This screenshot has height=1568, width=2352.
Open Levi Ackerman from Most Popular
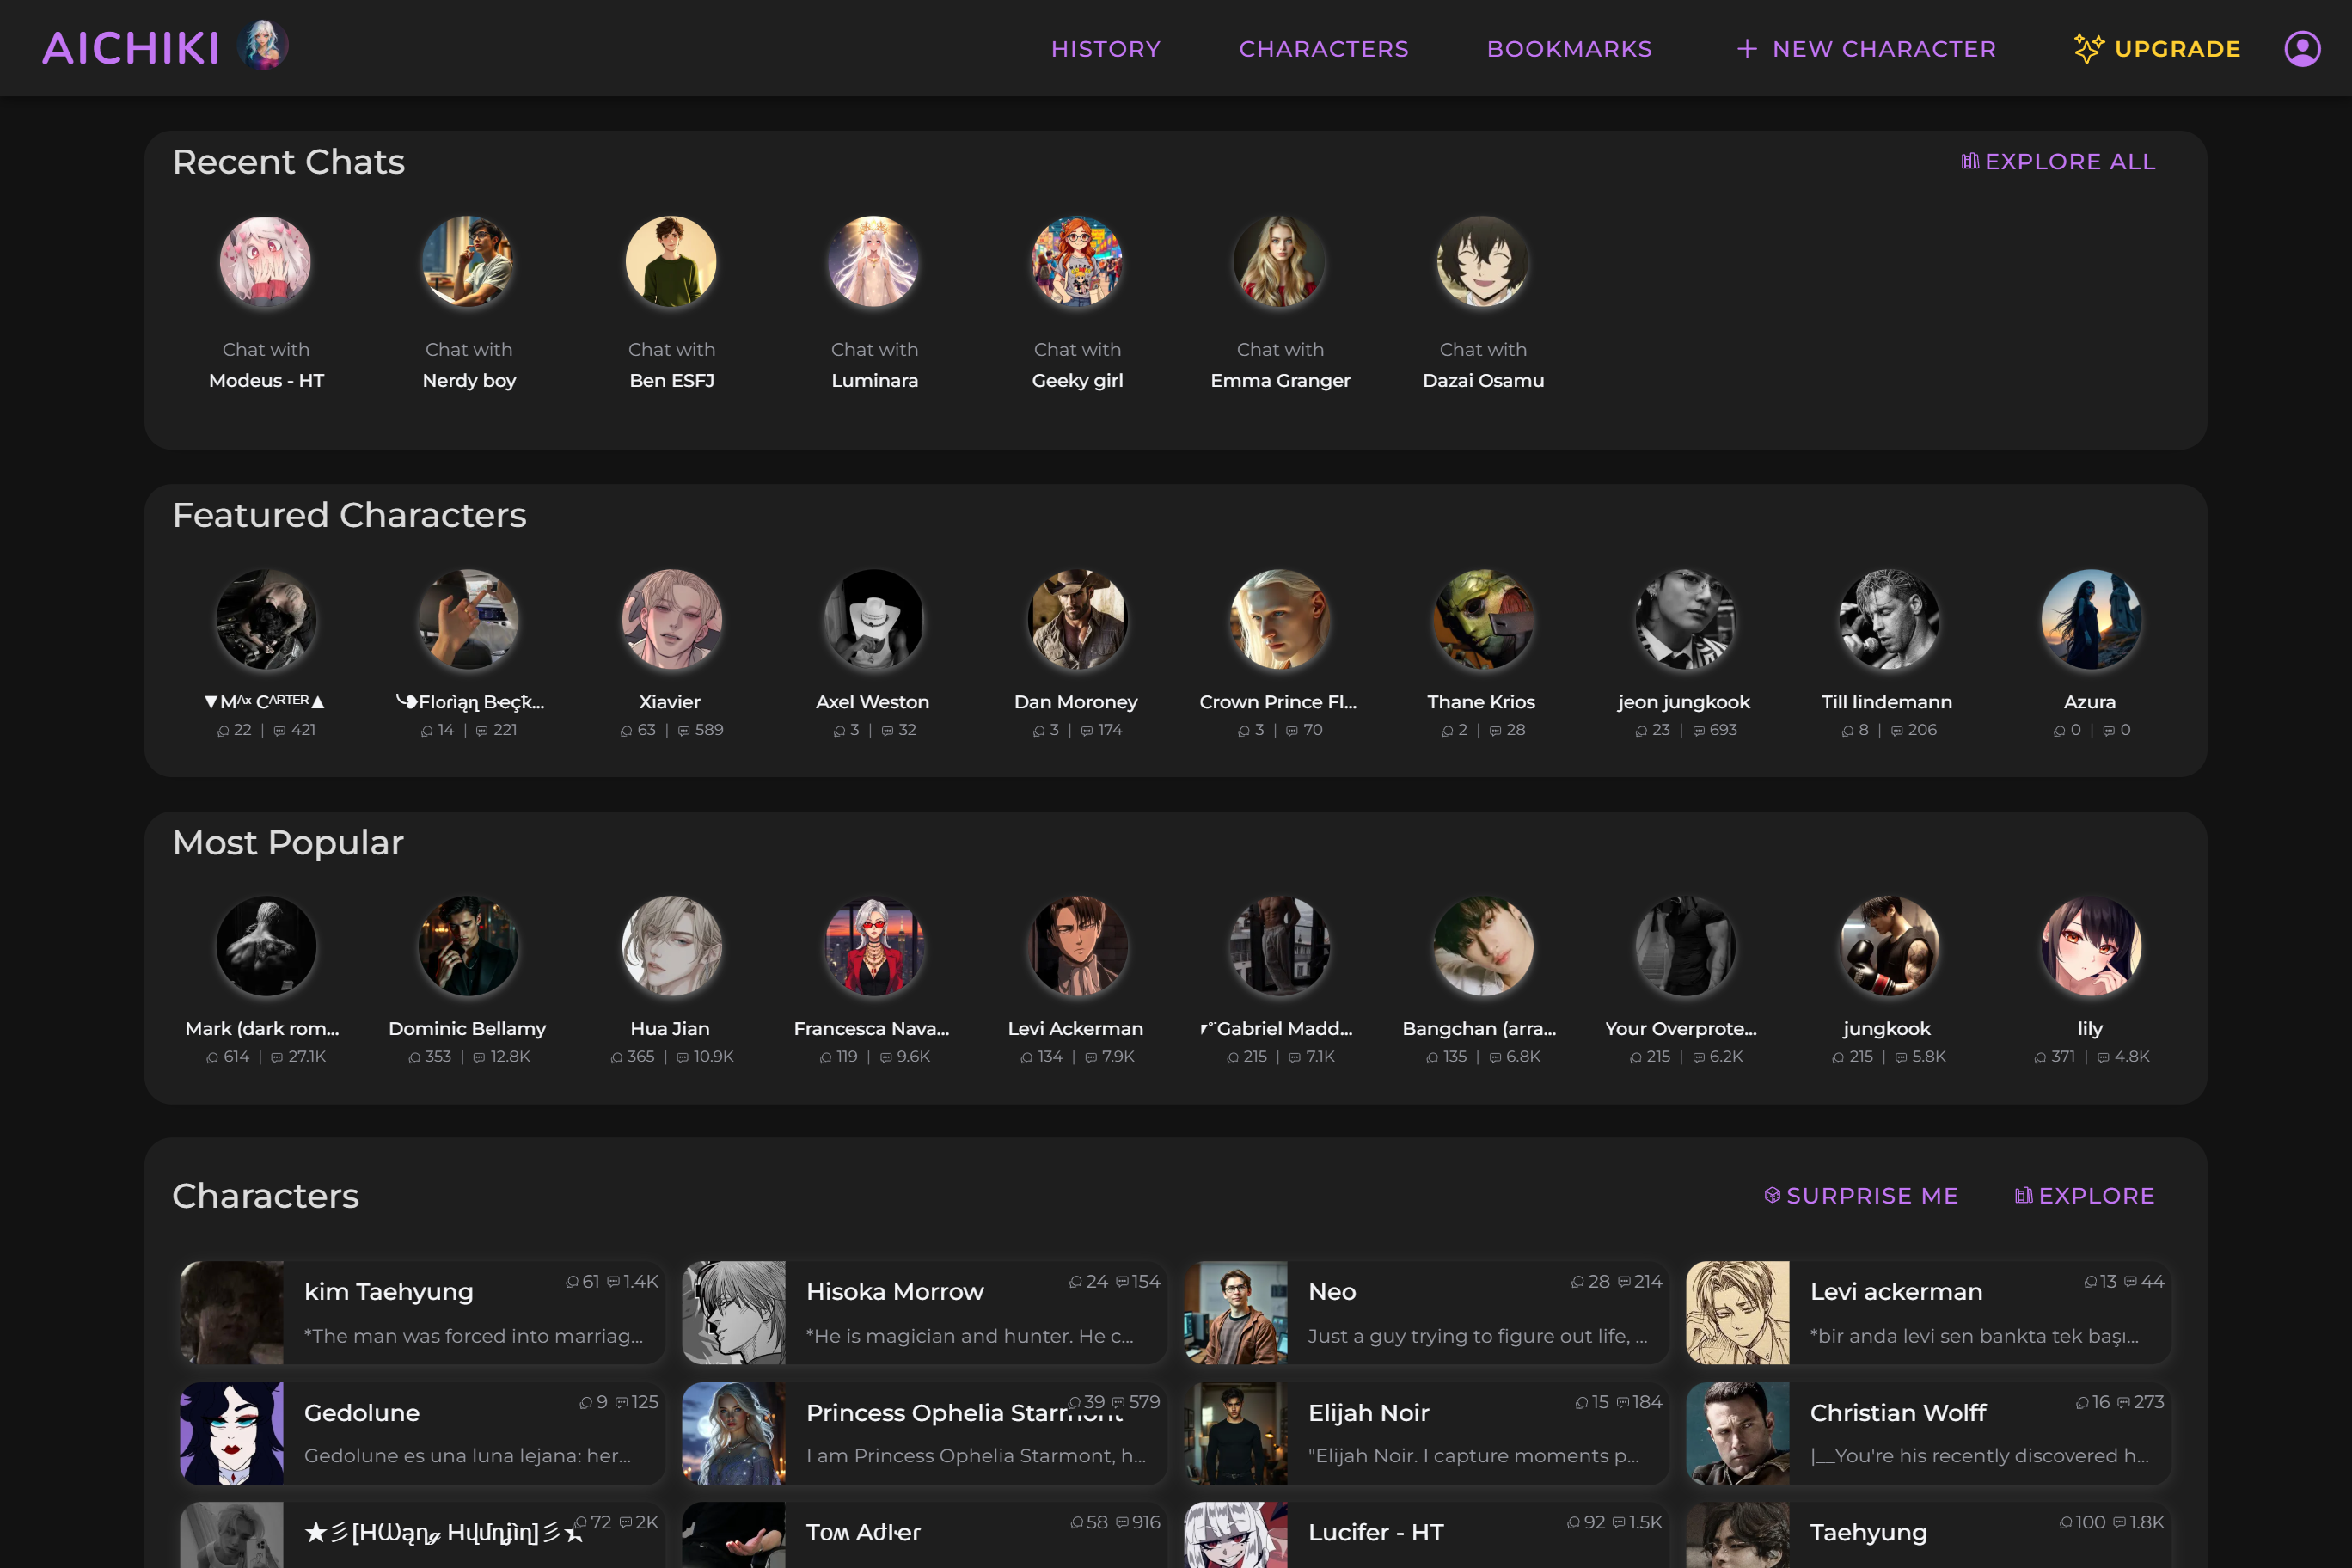click(1077, 946)
